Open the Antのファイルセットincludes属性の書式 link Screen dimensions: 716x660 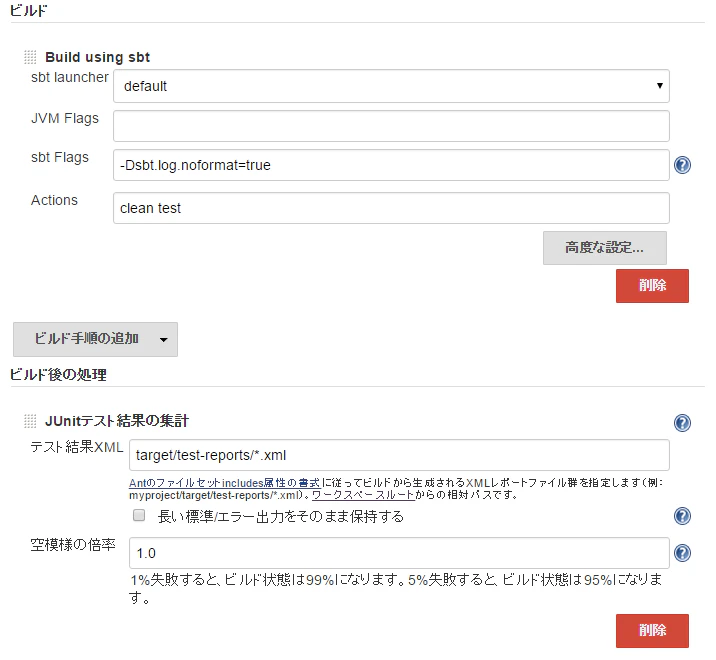tap(225, 483)
